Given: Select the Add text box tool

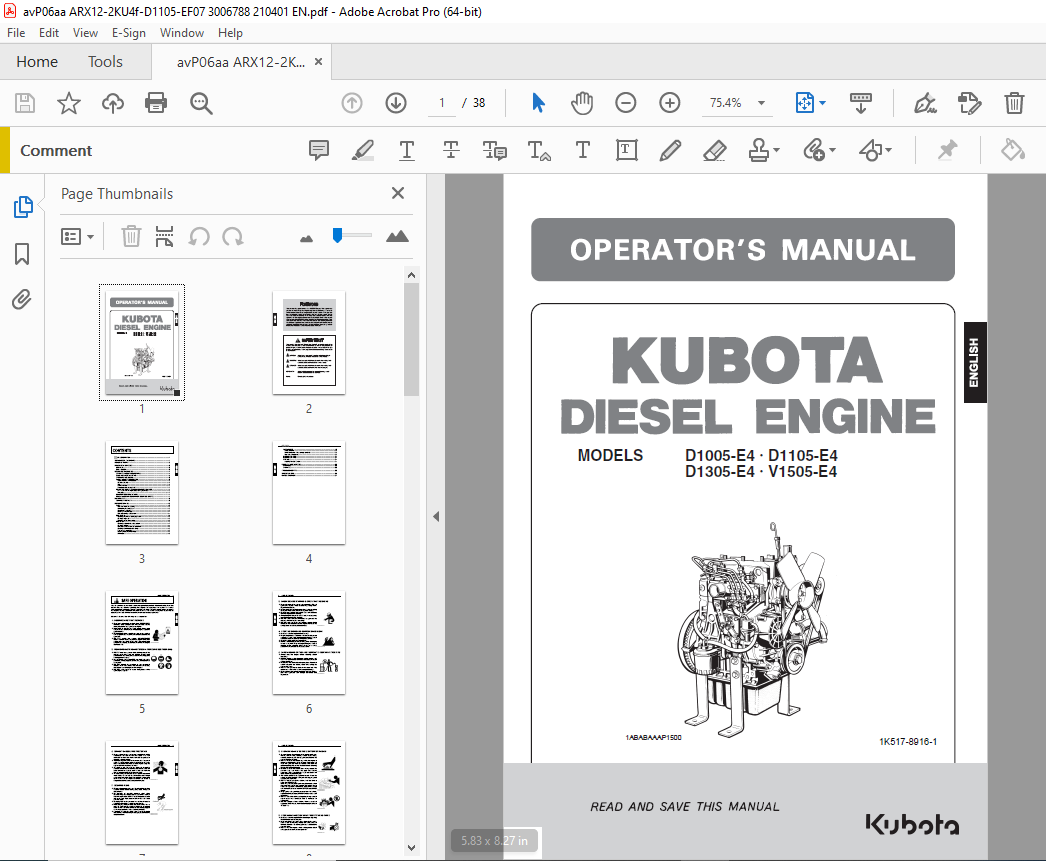Looking at the screenshot, I should coord(626,150).
